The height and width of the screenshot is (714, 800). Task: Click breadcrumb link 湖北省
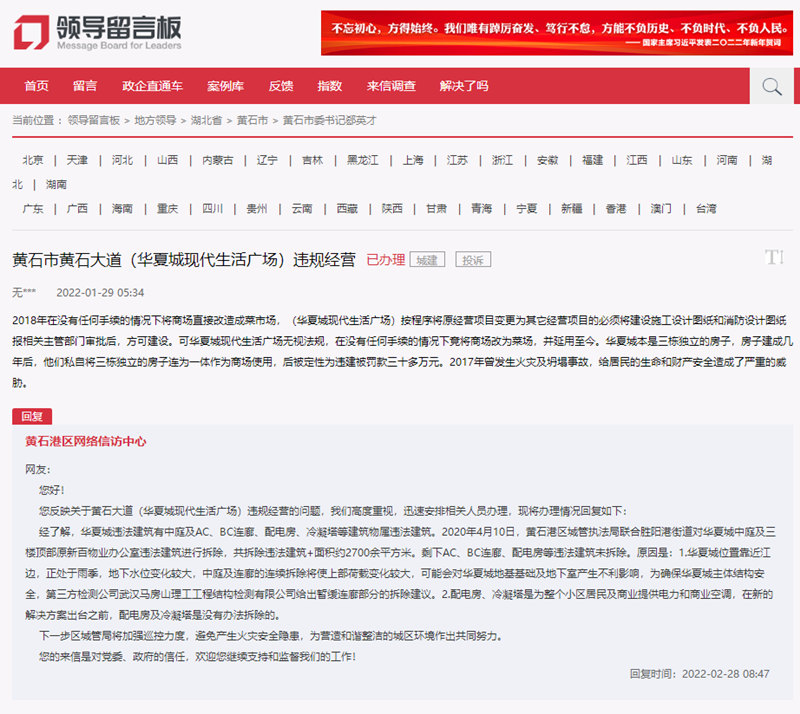[x=207, y=120]
